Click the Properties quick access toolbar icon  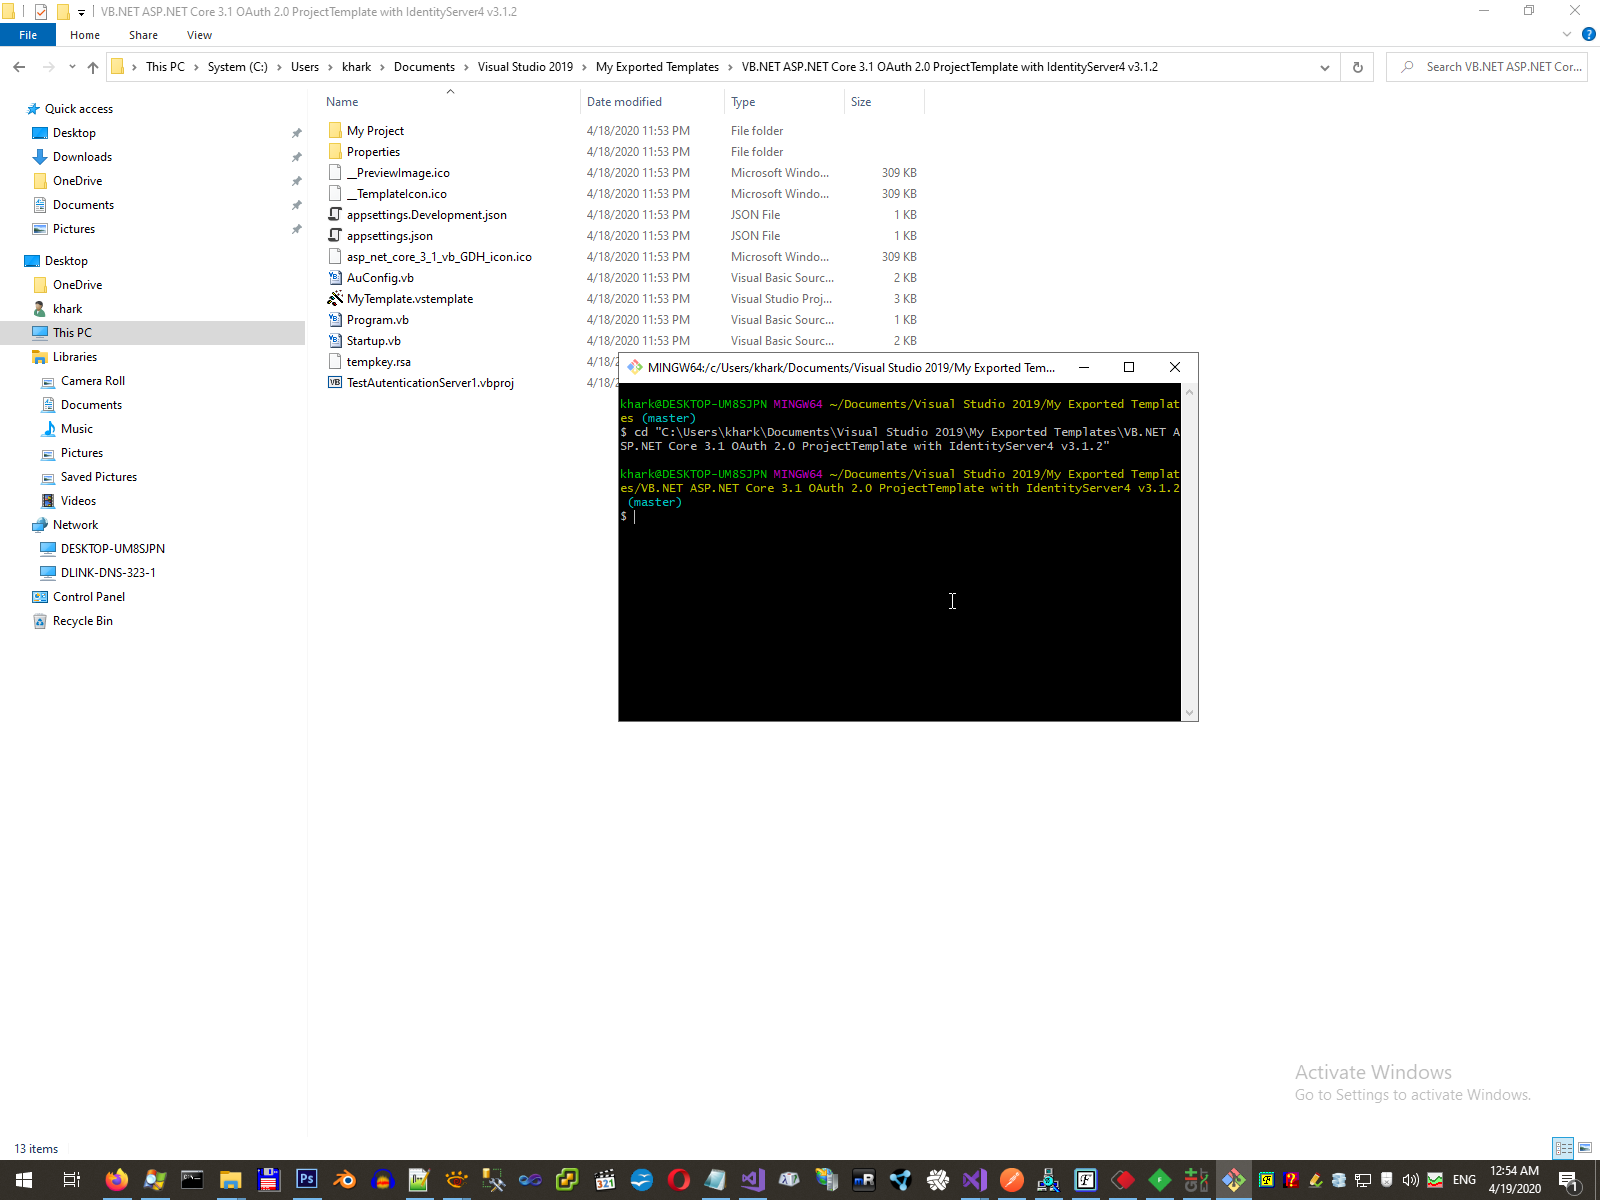tap(41, 12)
